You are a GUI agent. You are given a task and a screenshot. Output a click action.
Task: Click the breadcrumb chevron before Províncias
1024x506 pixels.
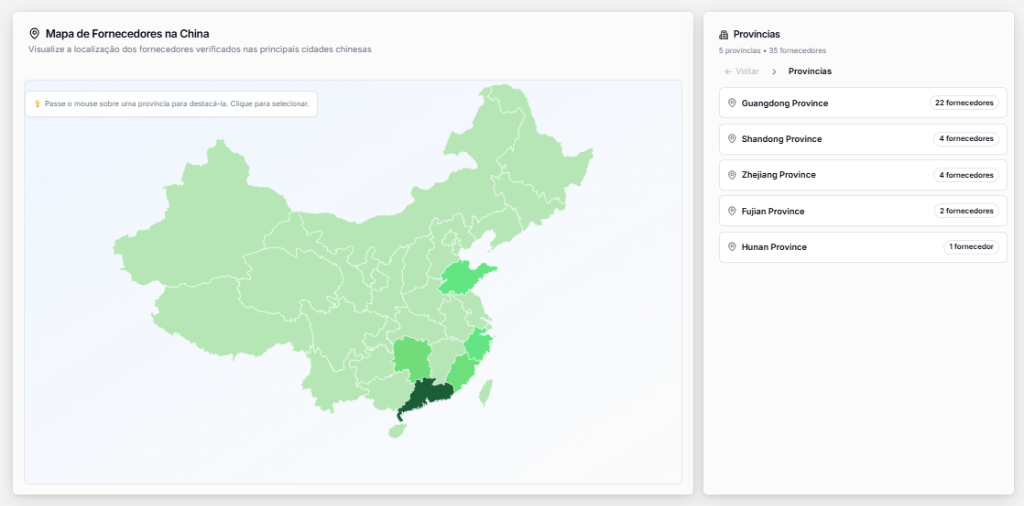[x=774, y=72]
